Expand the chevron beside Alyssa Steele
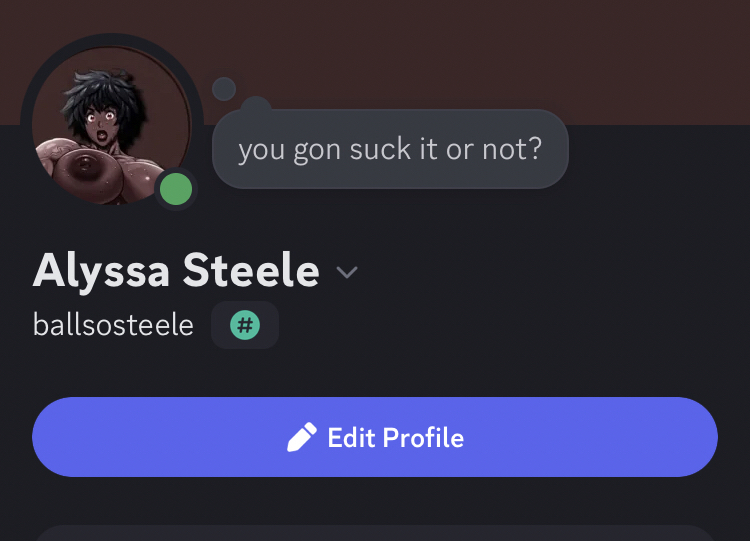This screenshot has width=750, height=541. (x=347, y=272)
